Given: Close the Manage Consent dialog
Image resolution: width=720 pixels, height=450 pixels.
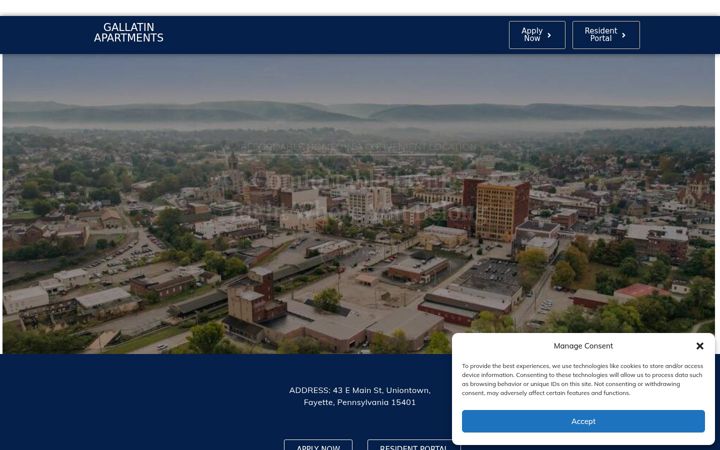Looking at the screenshot, I should 699,346.
